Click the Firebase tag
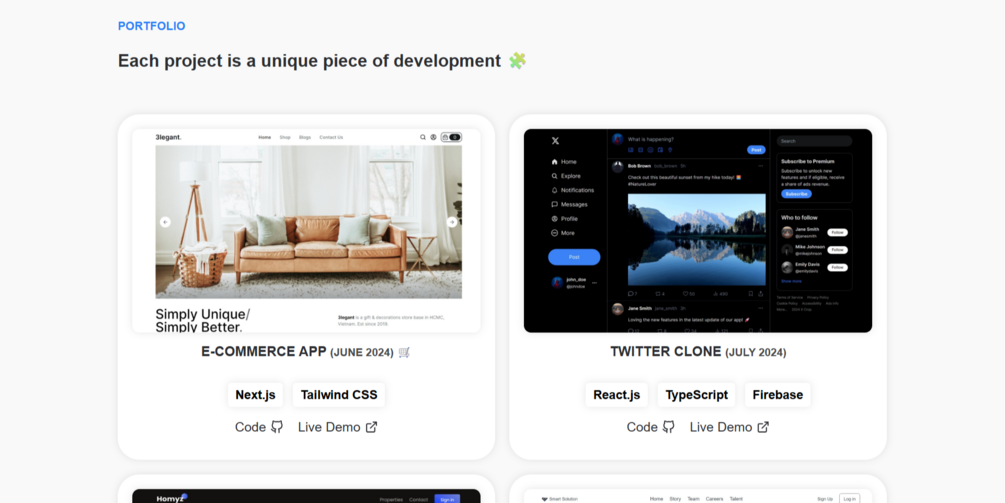Screen dimensions: 1005x503 tap(777, 395)
